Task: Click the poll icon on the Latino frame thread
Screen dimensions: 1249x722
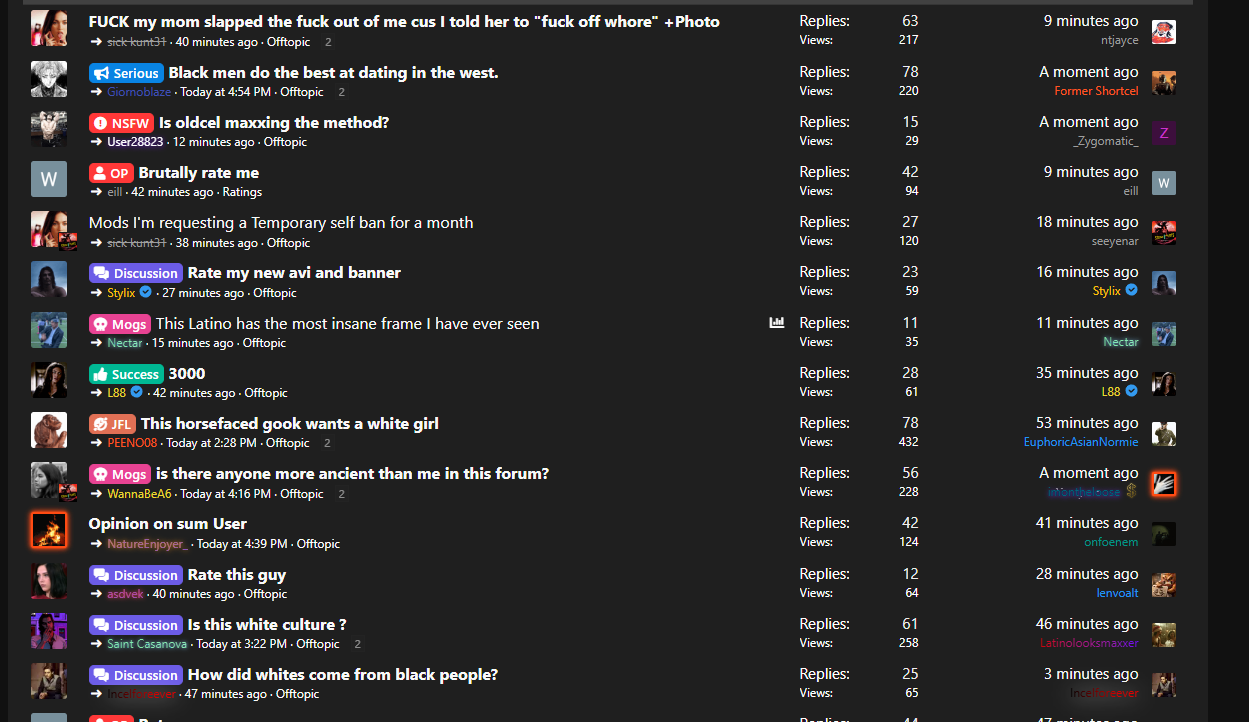Action: click(777, 323)
